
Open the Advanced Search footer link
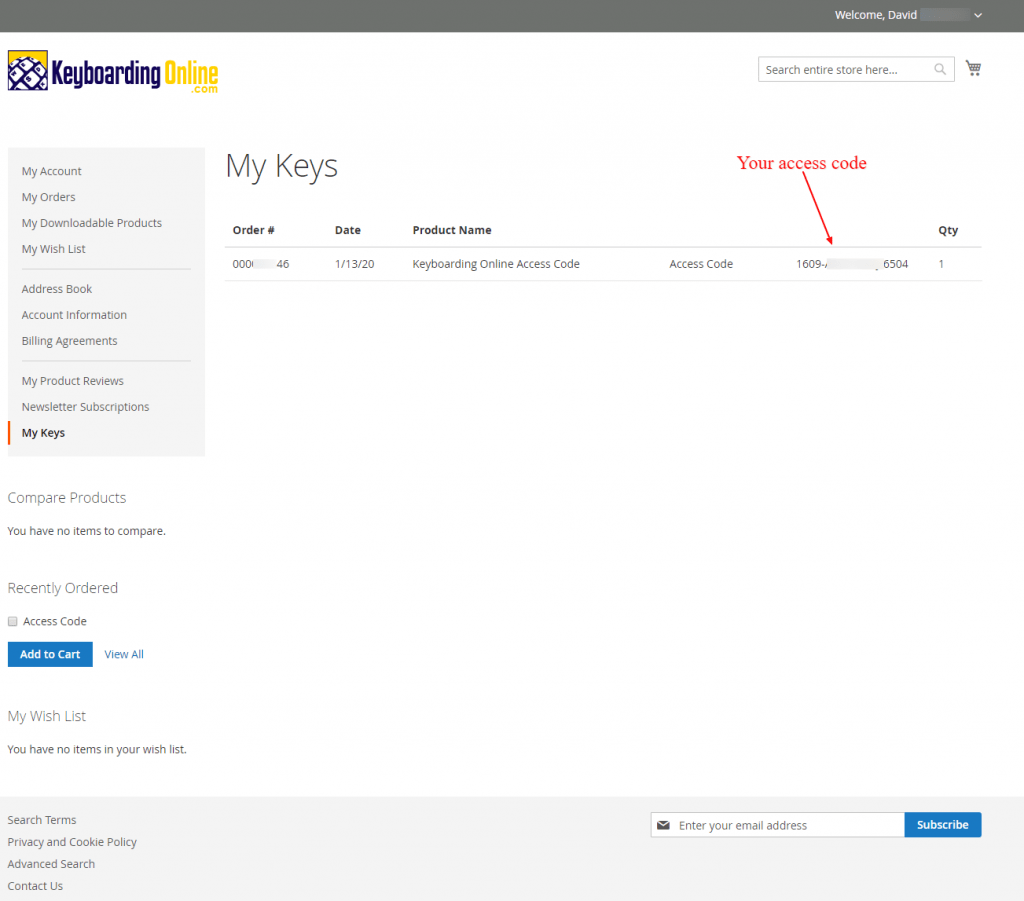51,864
